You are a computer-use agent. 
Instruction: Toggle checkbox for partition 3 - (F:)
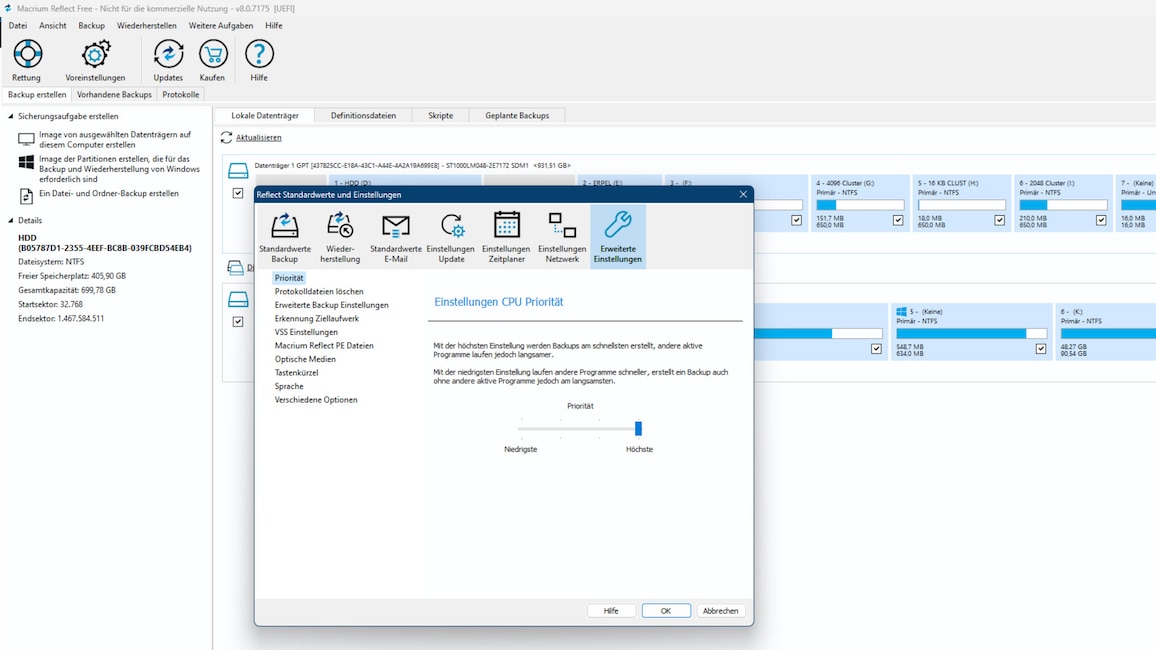coord(796,220)
